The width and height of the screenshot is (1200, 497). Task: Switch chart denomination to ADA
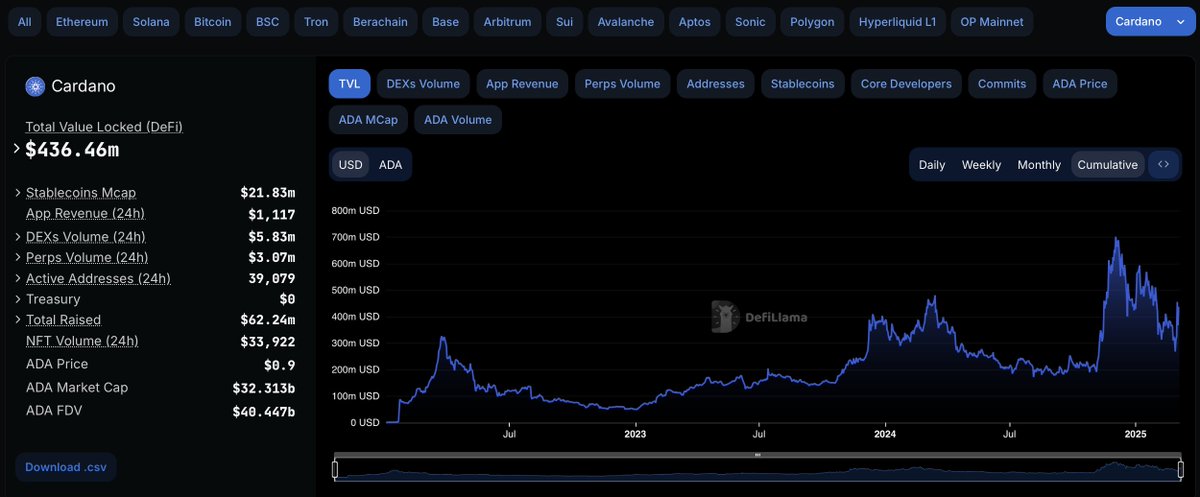(390, 165)
